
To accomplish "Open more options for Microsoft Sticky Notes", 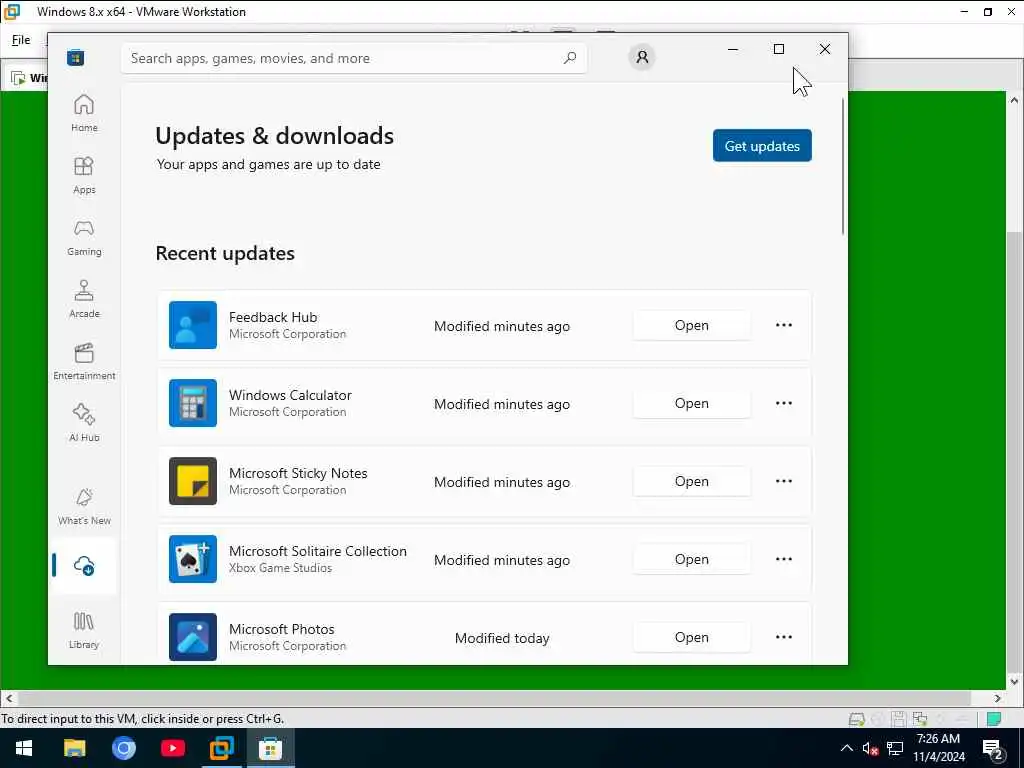I will [784, 481].
